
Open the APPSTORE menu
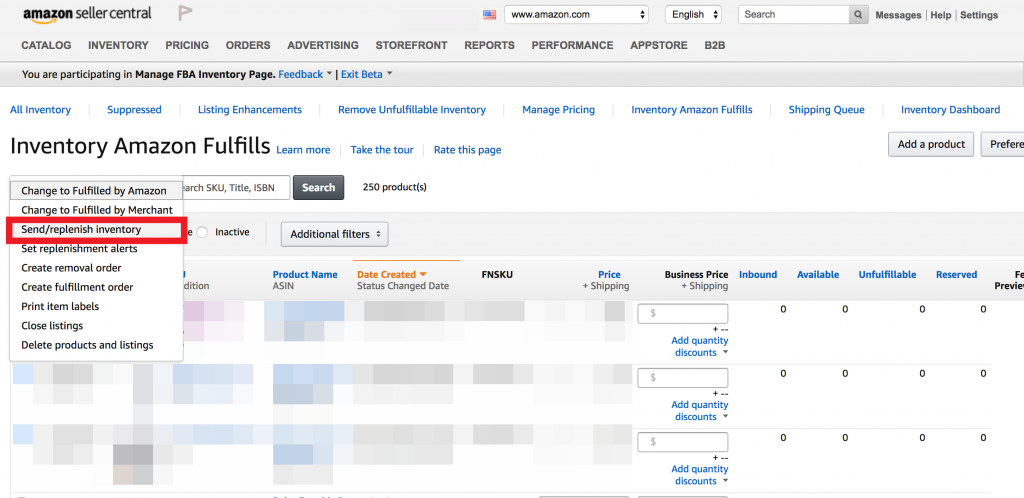coord(658,46)
